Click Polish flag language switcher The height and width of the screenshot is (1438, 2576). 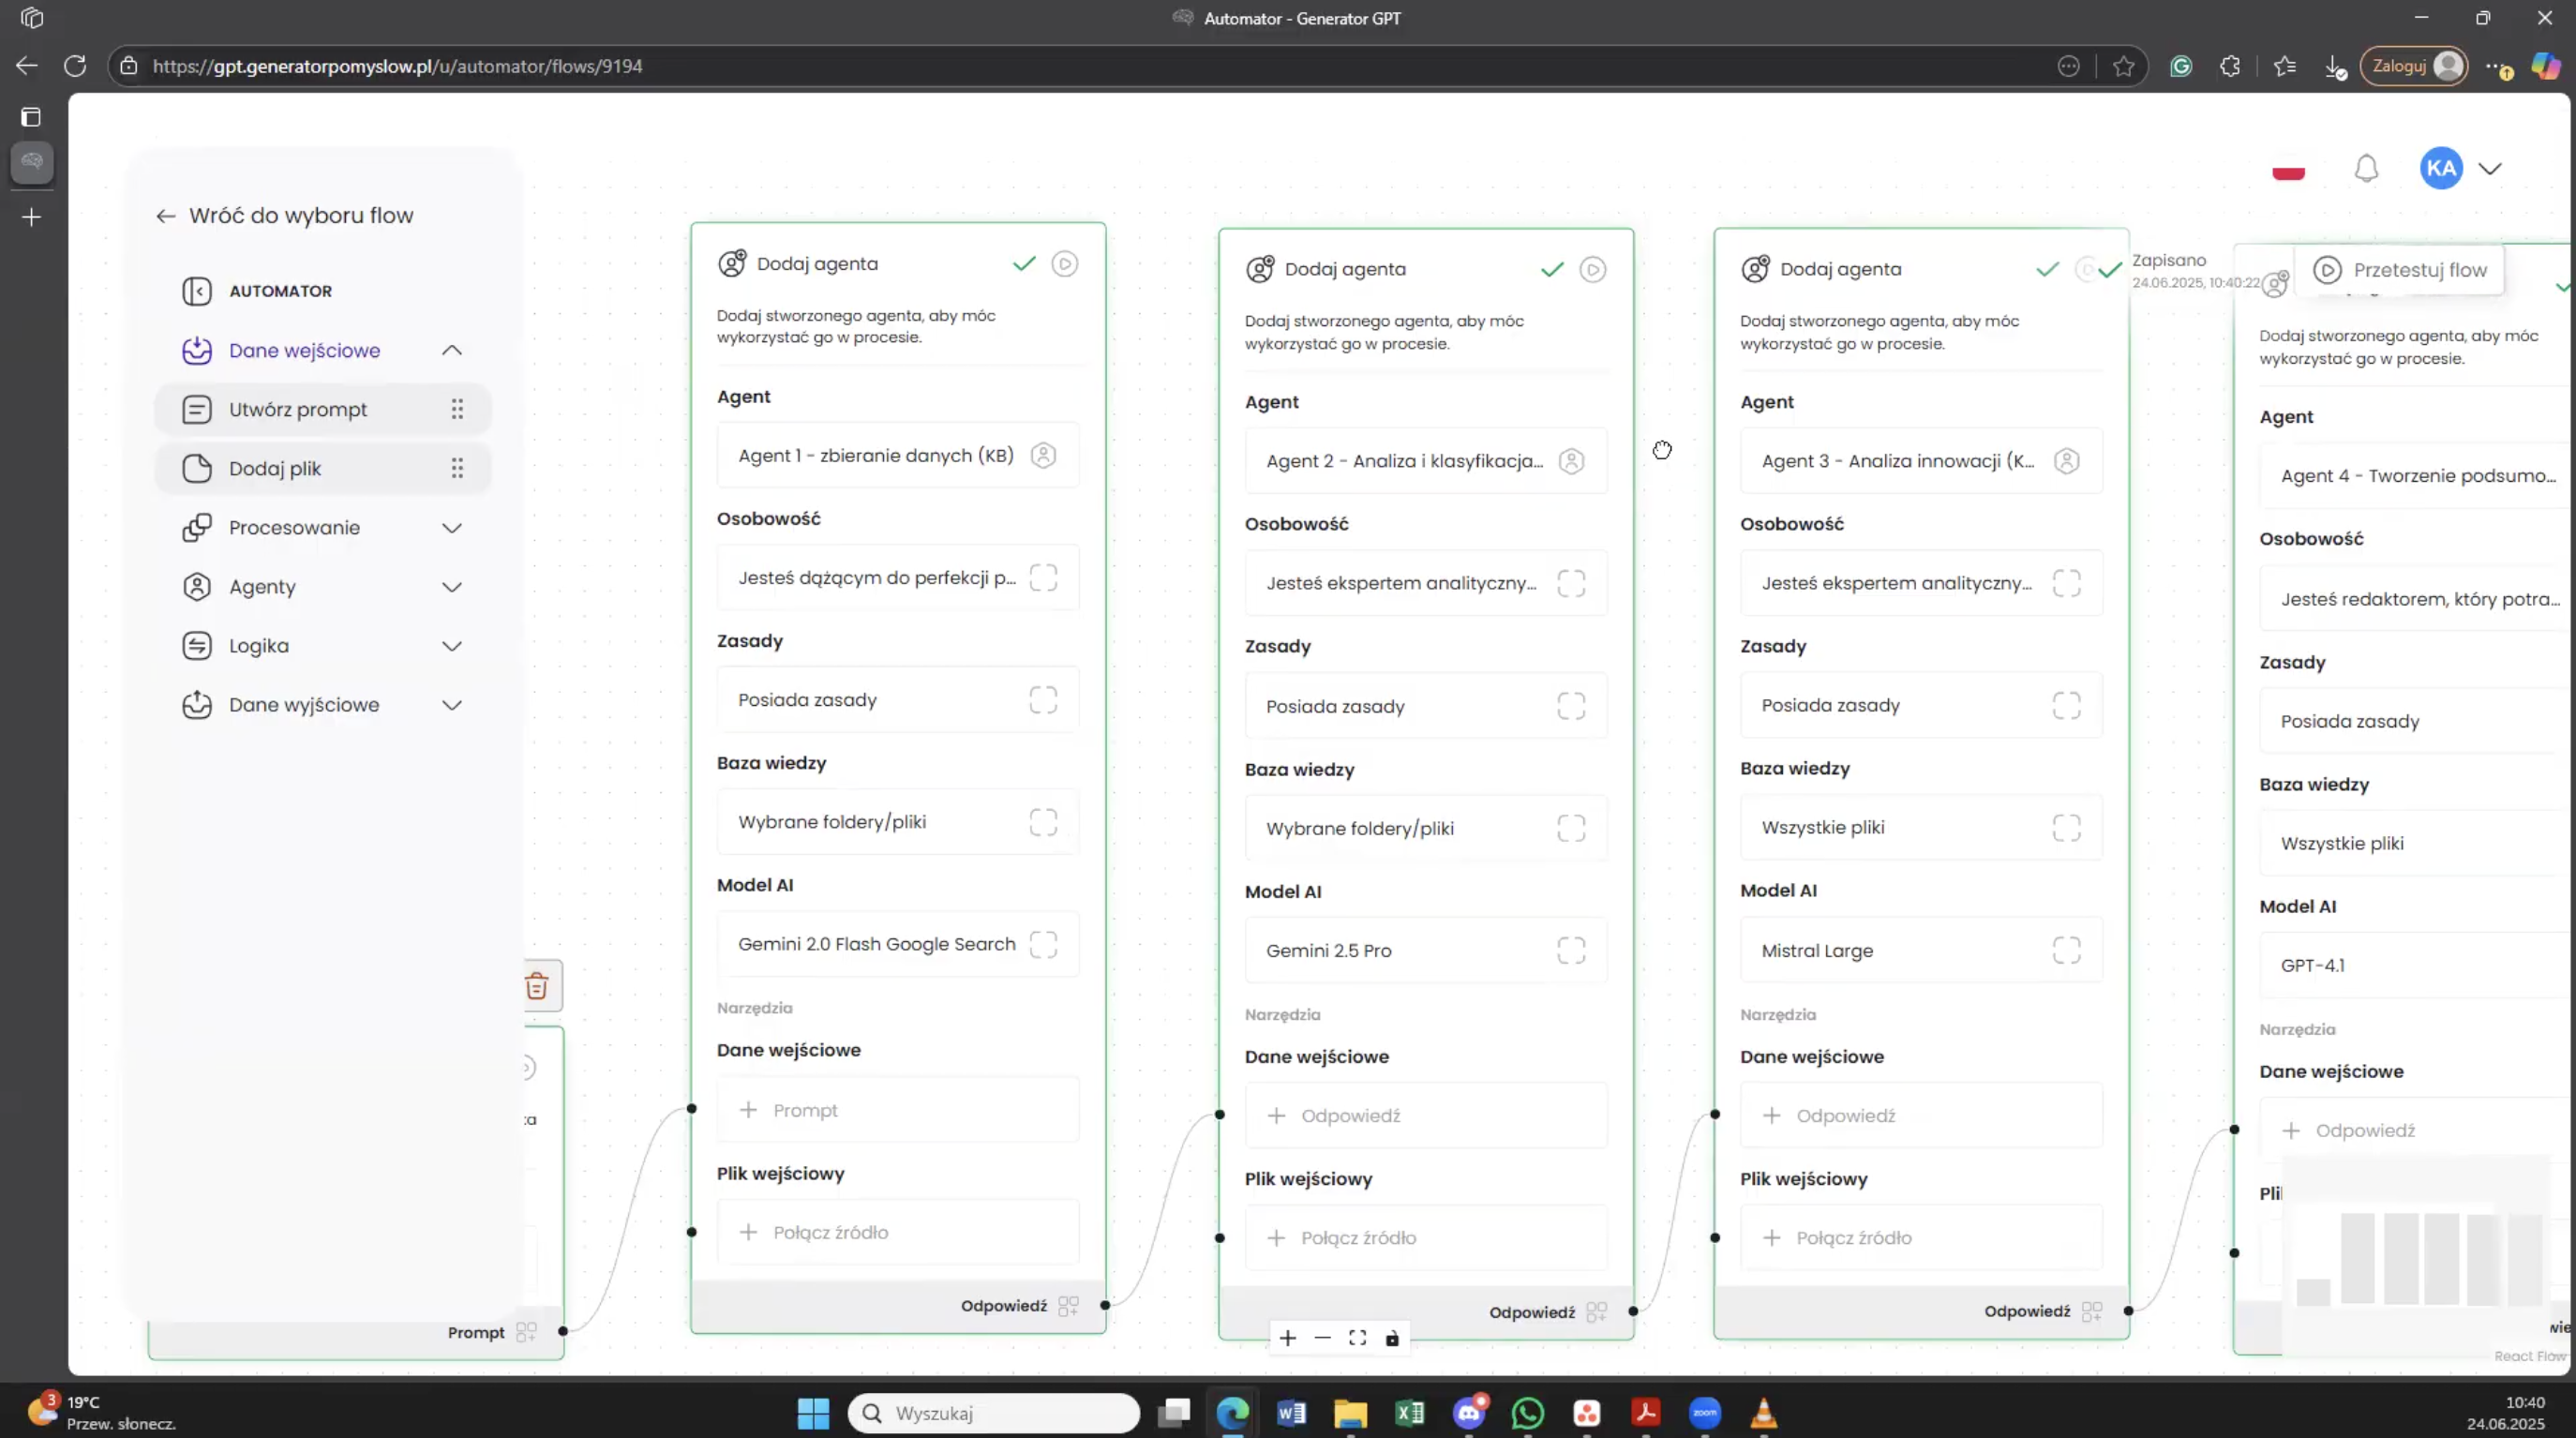(x=2288, y=172)
